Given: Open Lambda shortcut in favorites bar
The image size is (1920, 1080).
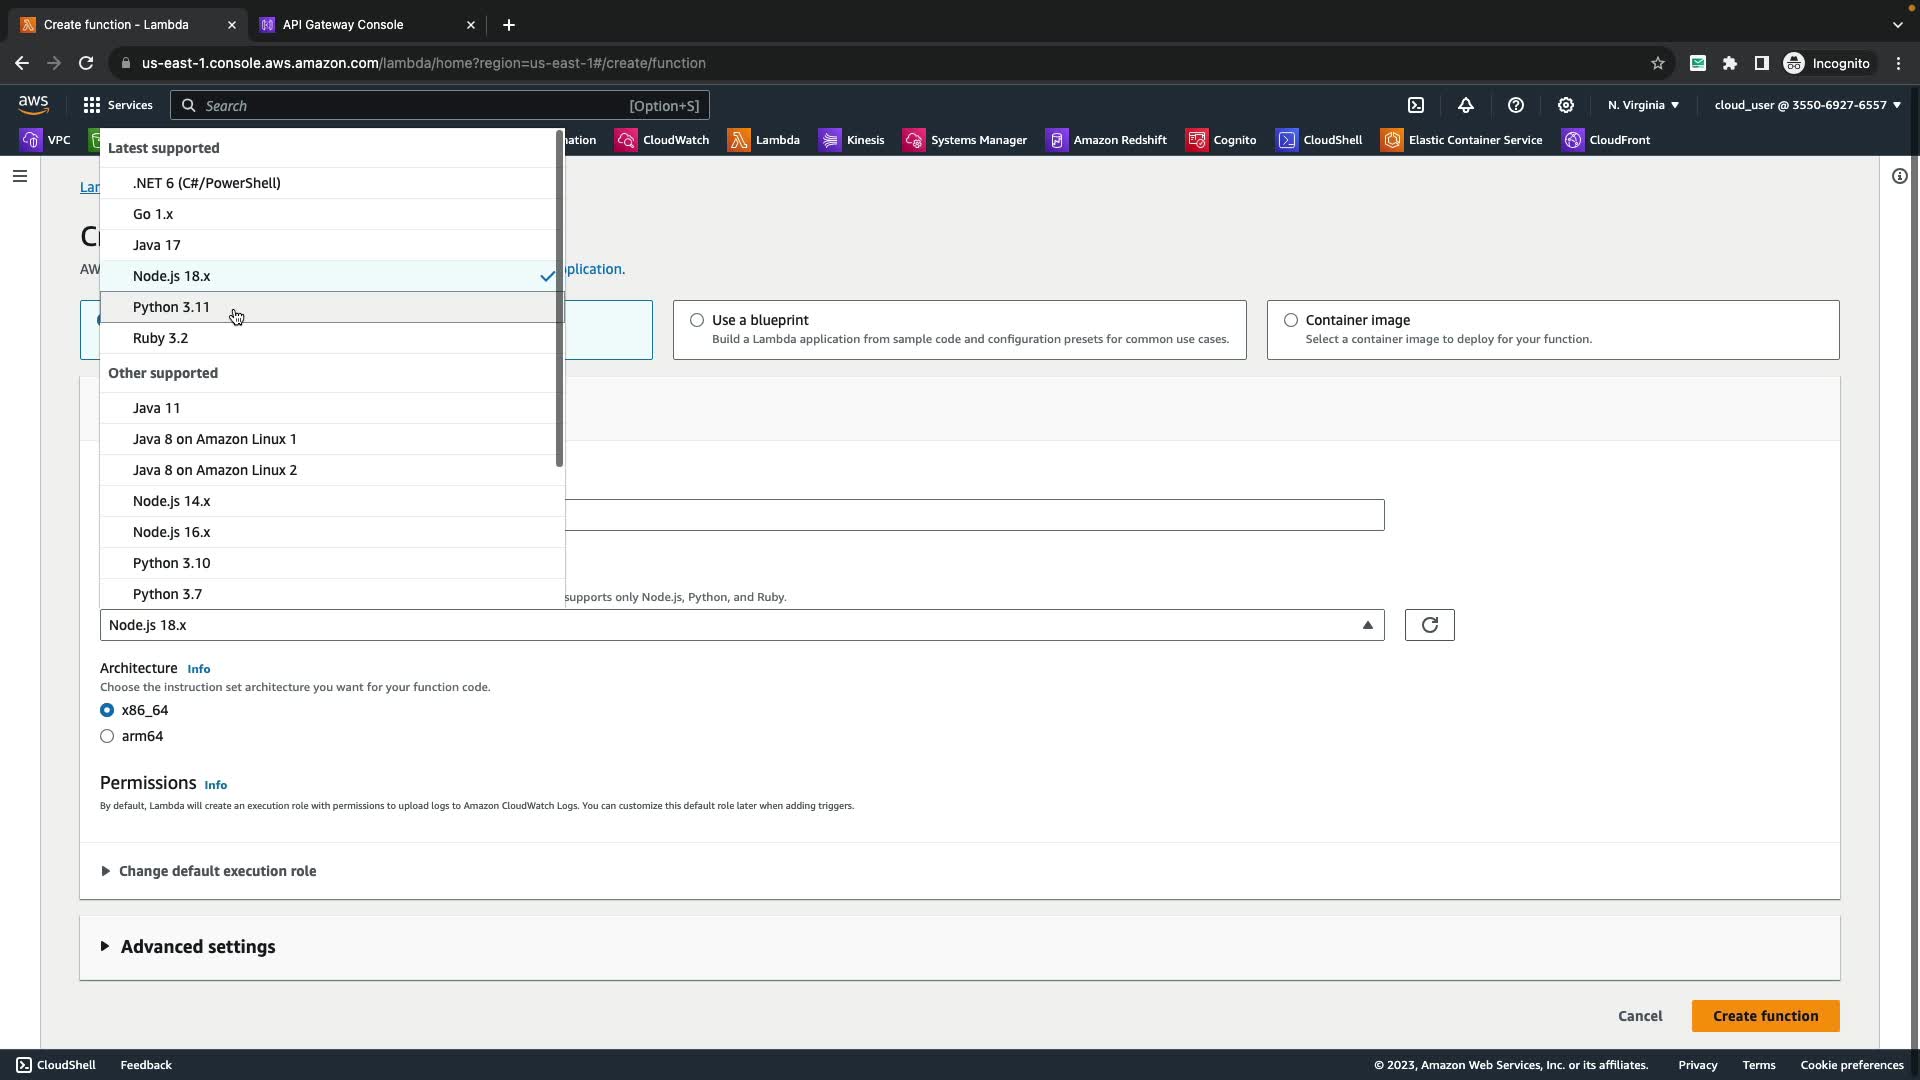Looking at the screenshot, I should pyautogui.click(x=764, y=140).
